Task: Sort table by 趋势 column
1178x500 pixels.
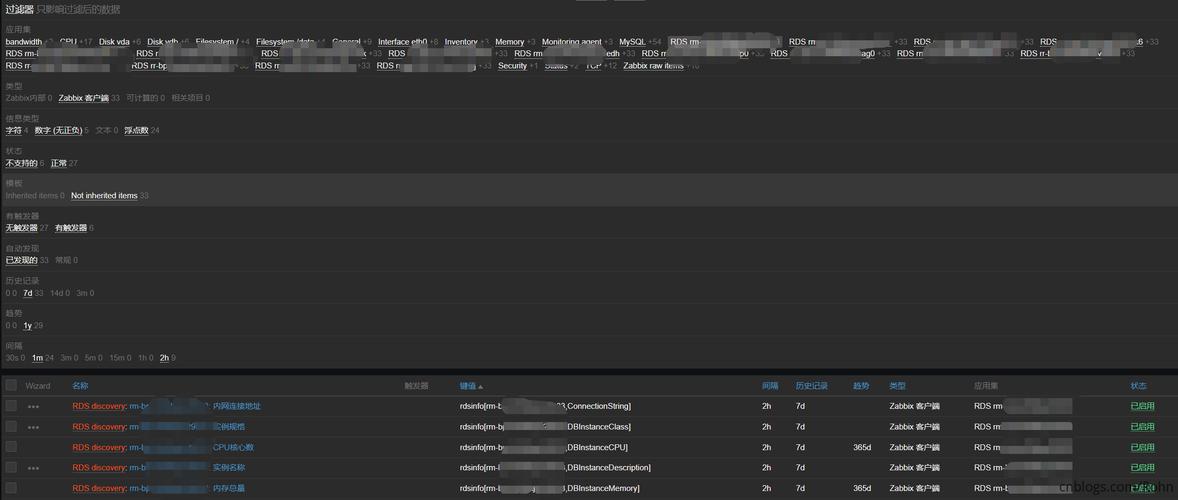Action: pyautogui.click(x=861, y=386)
